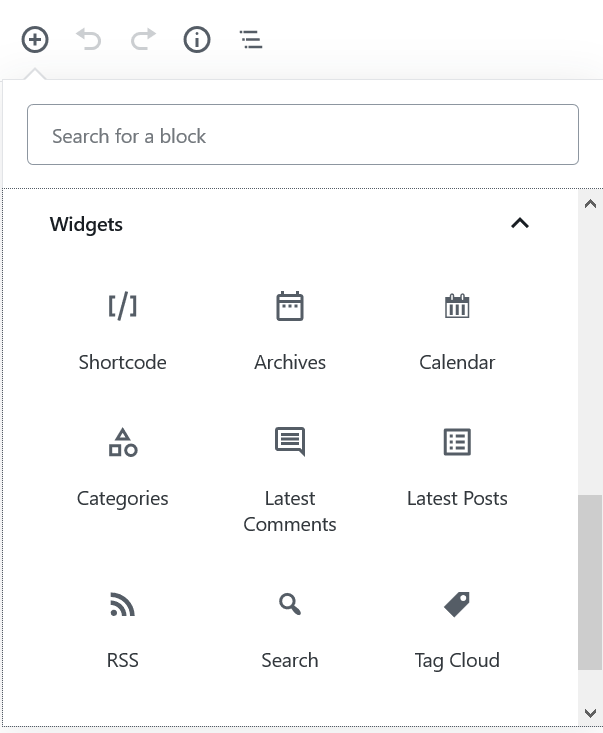Insert the Archives block
Image resolution: width=603 pixels, height=733 pixels.
(290, 331)
